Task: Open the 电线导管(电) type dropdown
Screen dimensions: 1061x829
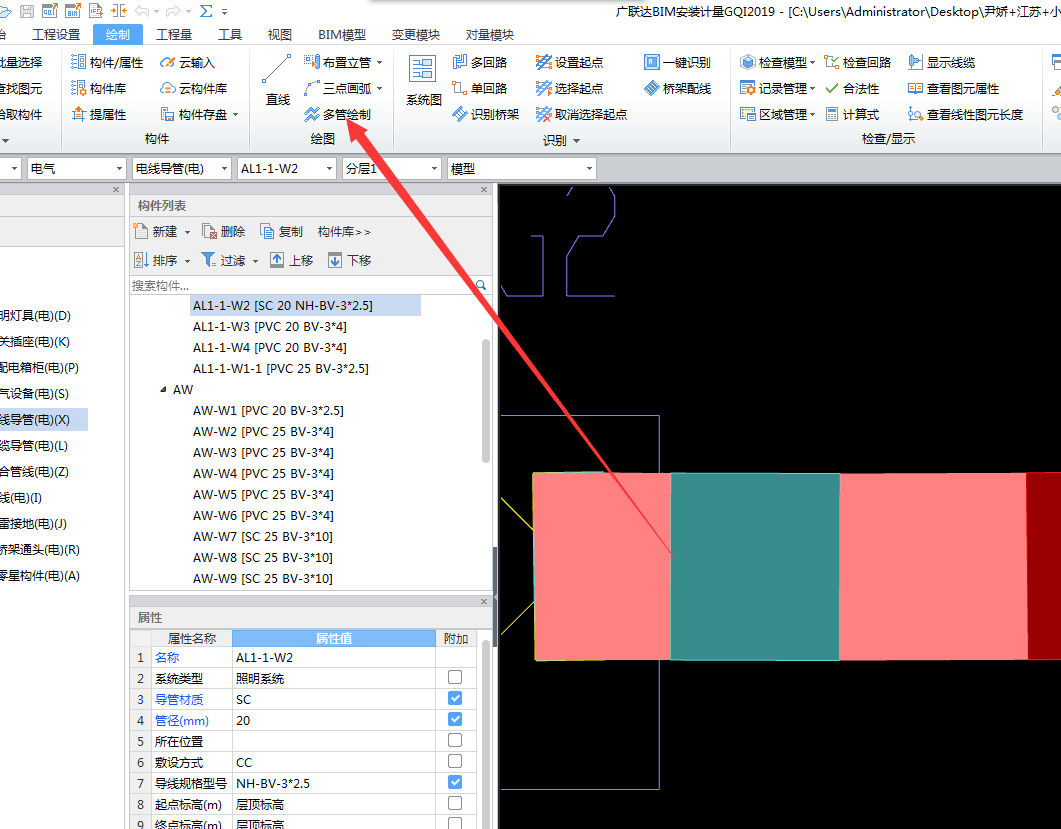Action: point(182,169)
